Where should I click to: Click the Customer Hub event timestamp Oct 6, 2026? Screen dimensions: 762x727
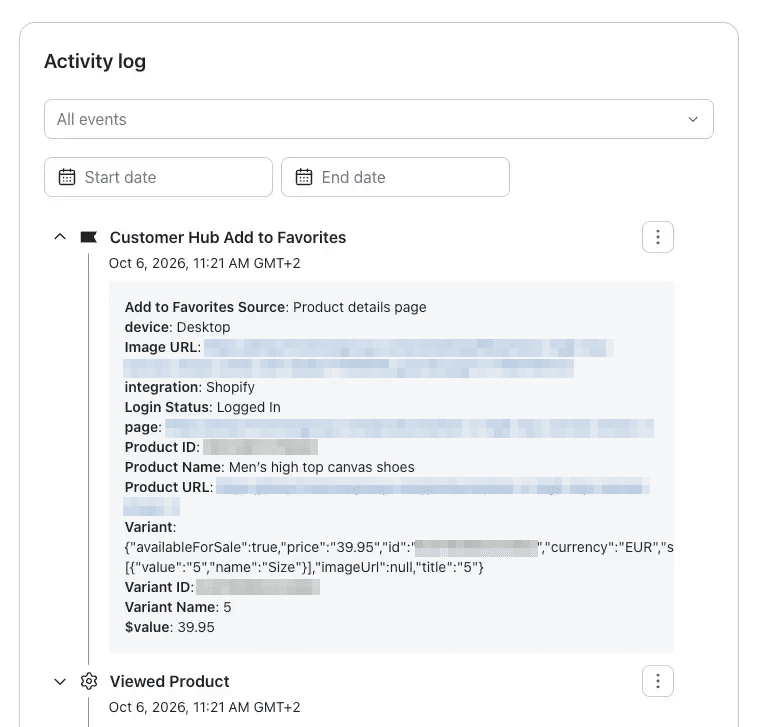point(205,263)
